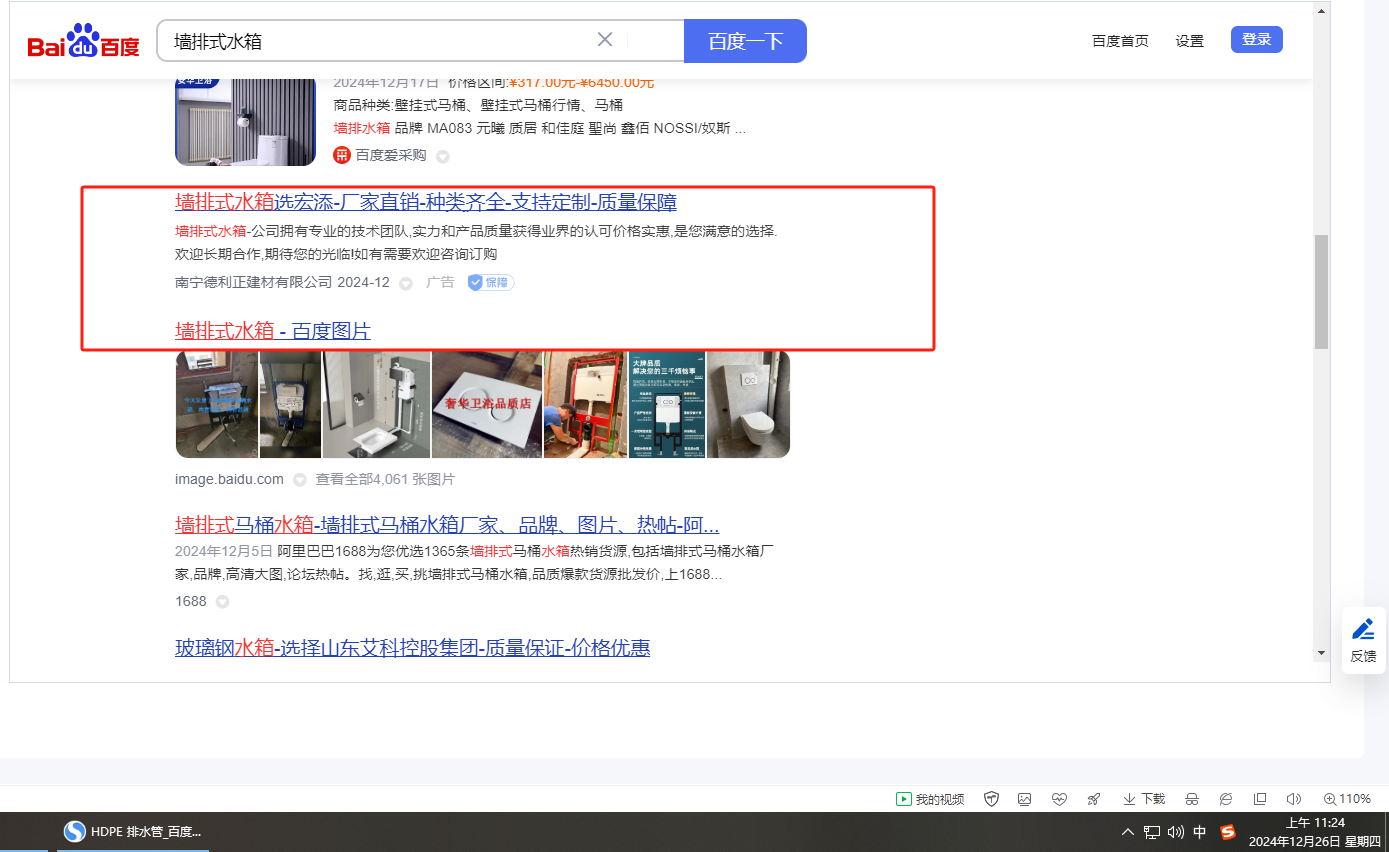Open the 墙排式马桶水箱厂家 1688 result
This screenshot has height=852, width=1389.
tap(447, 525)
